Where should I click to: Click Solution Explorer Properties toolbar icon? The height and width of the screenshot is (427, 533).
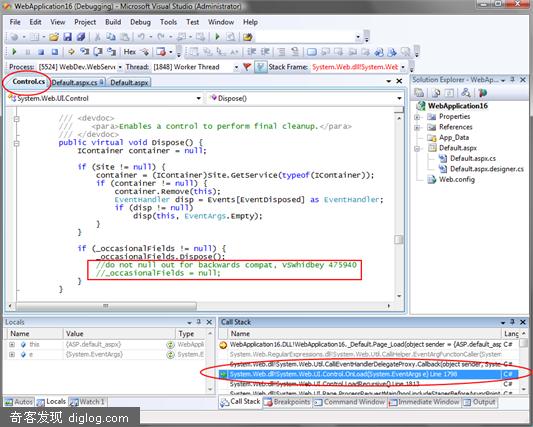pos(419,93)
